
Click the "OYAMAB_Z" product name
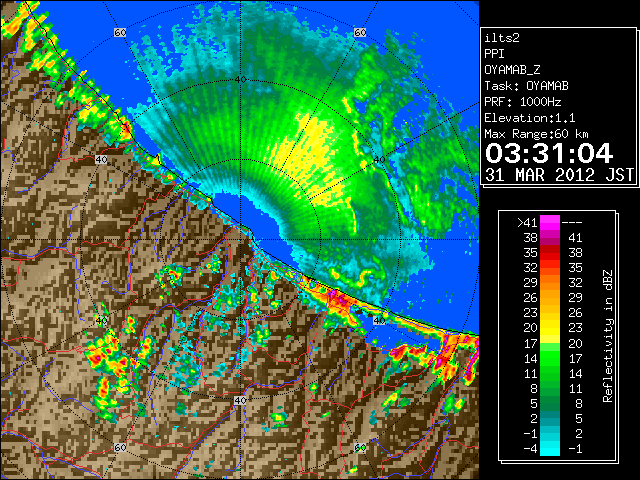coord(512,70)
